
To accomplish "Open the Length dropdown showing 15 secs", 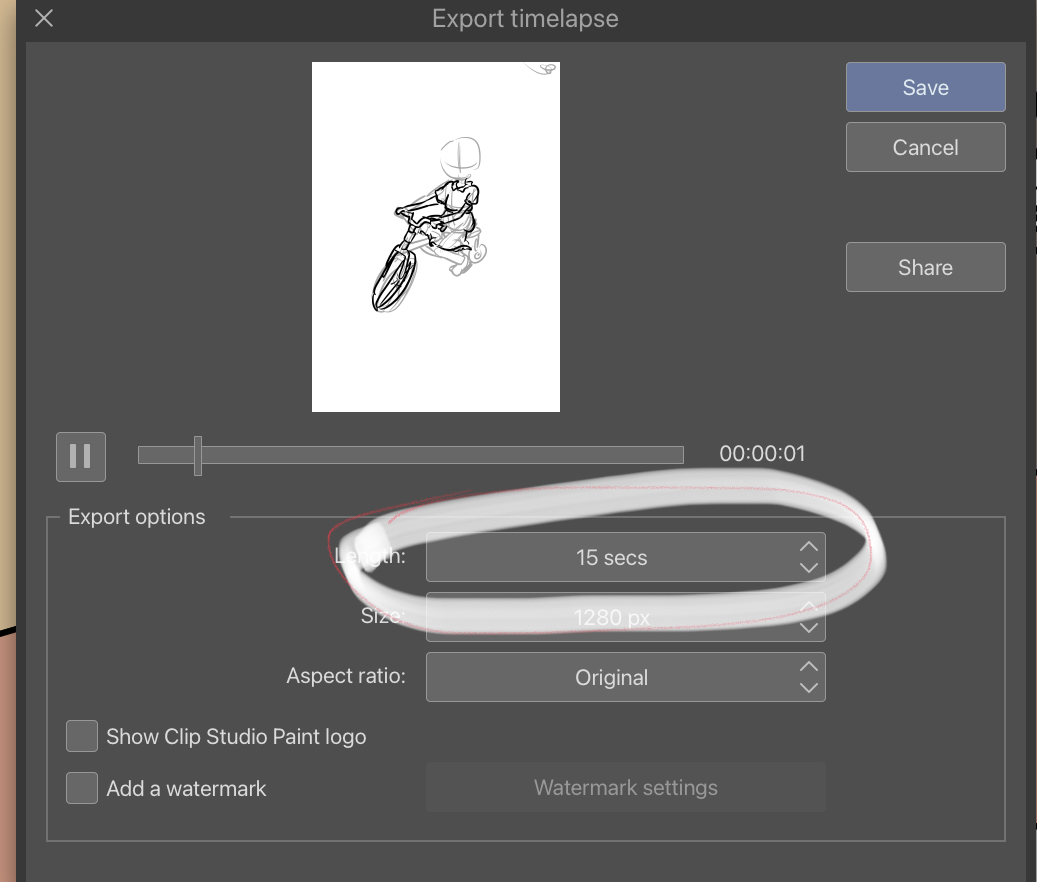I will point(612,558).
